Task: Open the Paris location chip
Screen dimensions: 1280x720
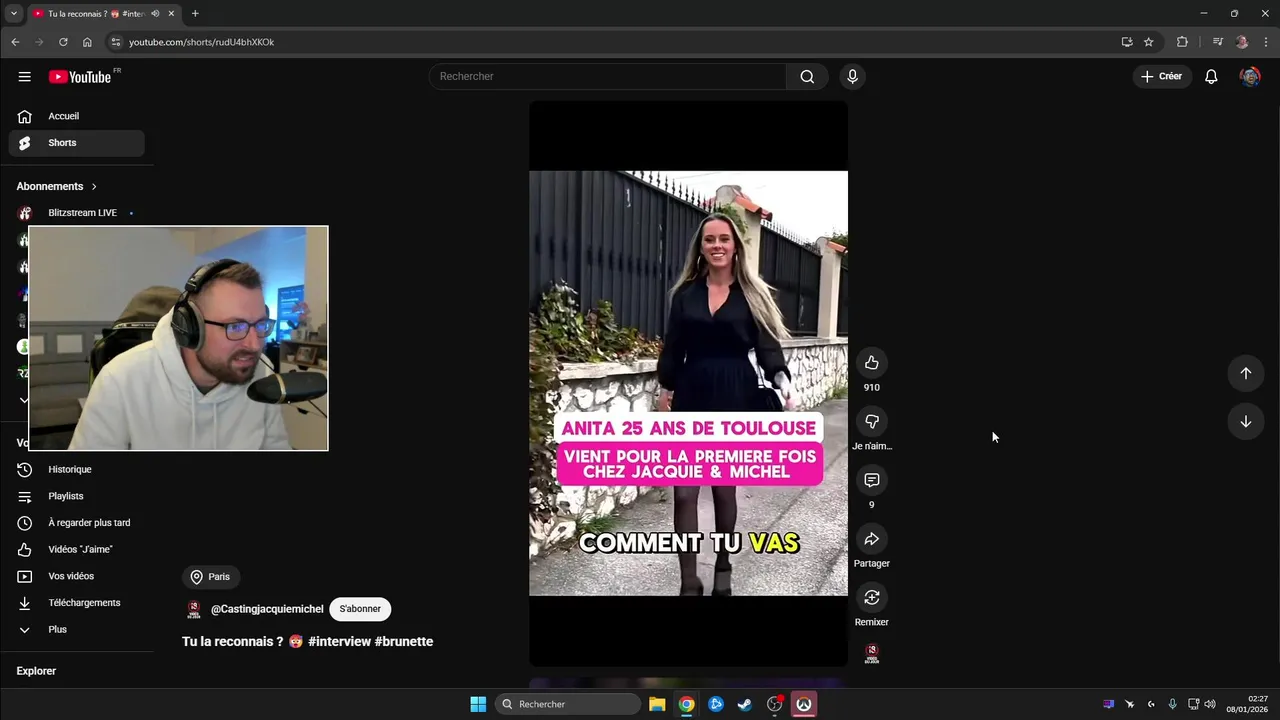Action: tap(211, 577)
